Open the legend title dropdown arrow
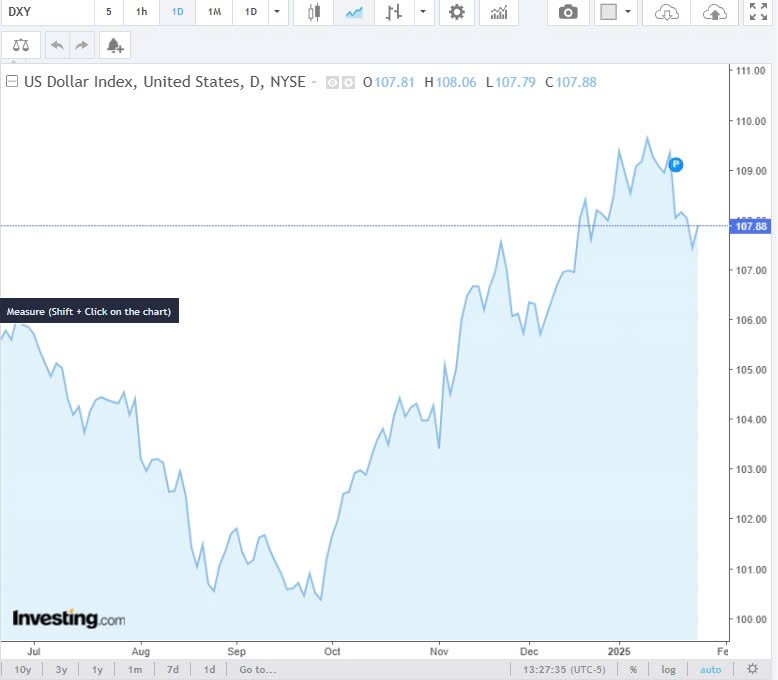Viewport: 778px width, 680px height. [314, 82]
